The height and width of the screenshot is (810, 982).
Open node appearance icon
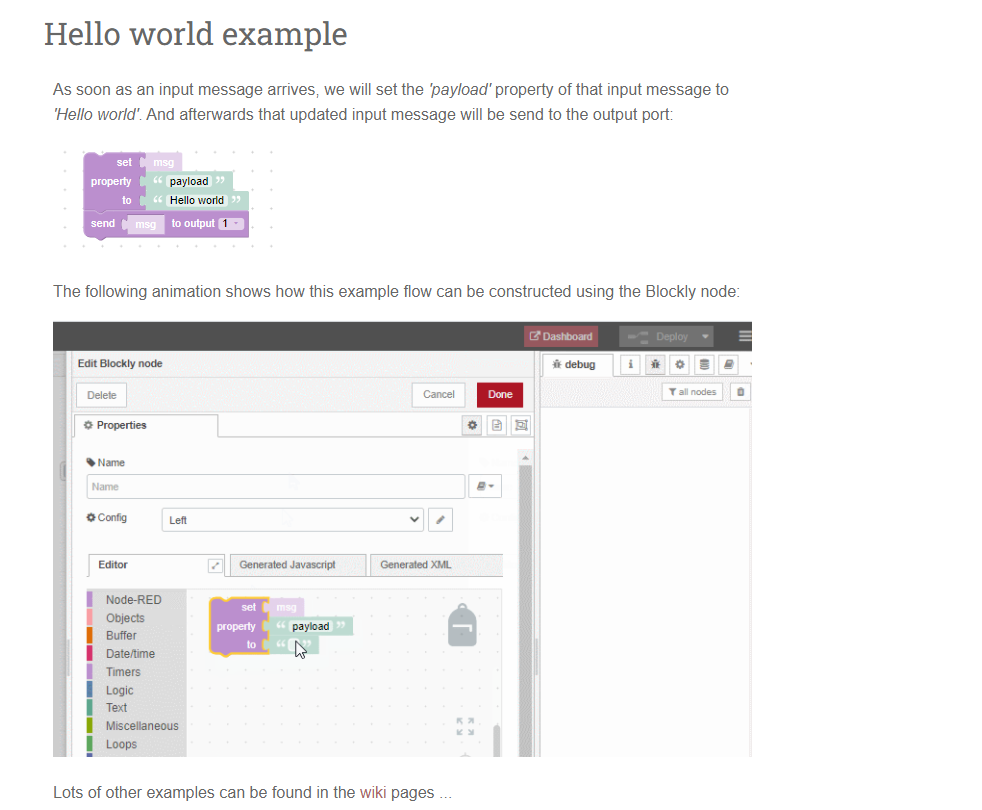[x=521, y=425]
